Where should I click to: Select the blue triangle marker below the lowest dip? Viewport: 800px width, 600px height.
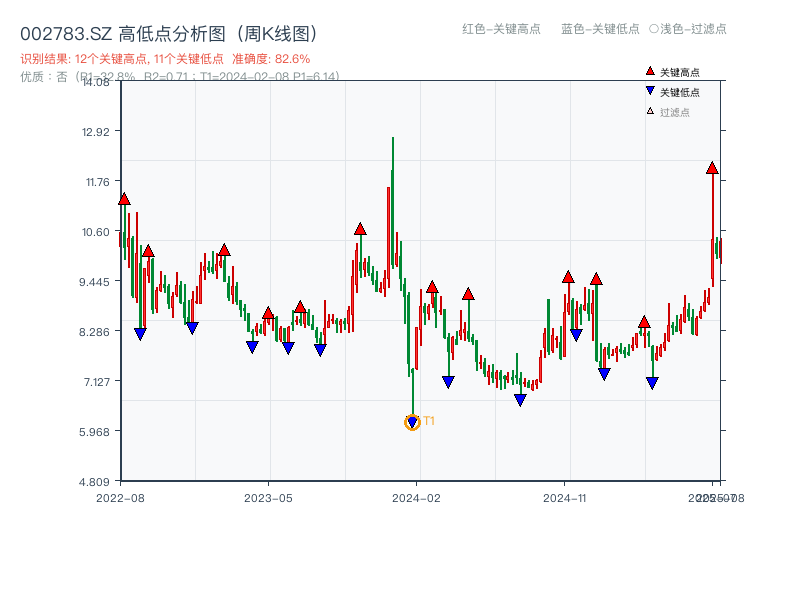411,421
